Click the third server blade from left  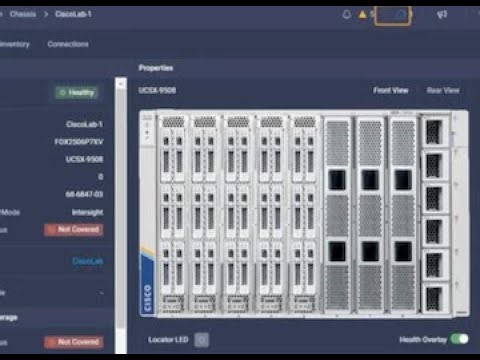[x=238, y=215]
